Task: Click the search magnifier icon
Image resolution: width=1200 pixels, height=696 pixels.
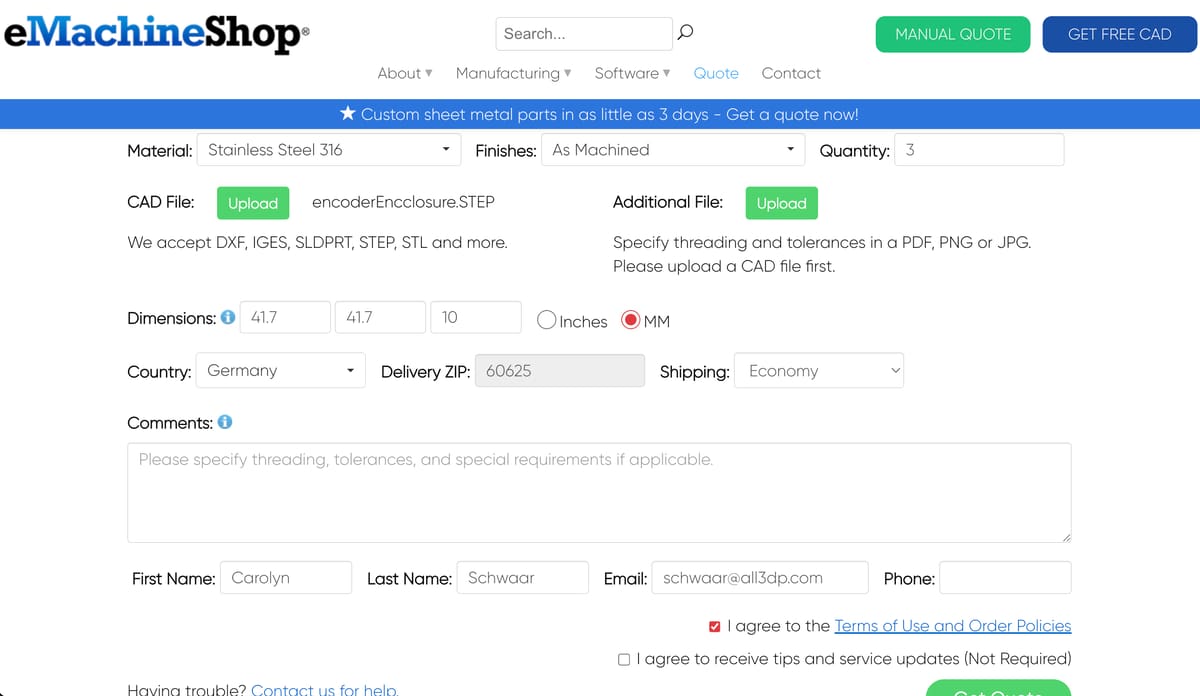Action: pos(685,33)
